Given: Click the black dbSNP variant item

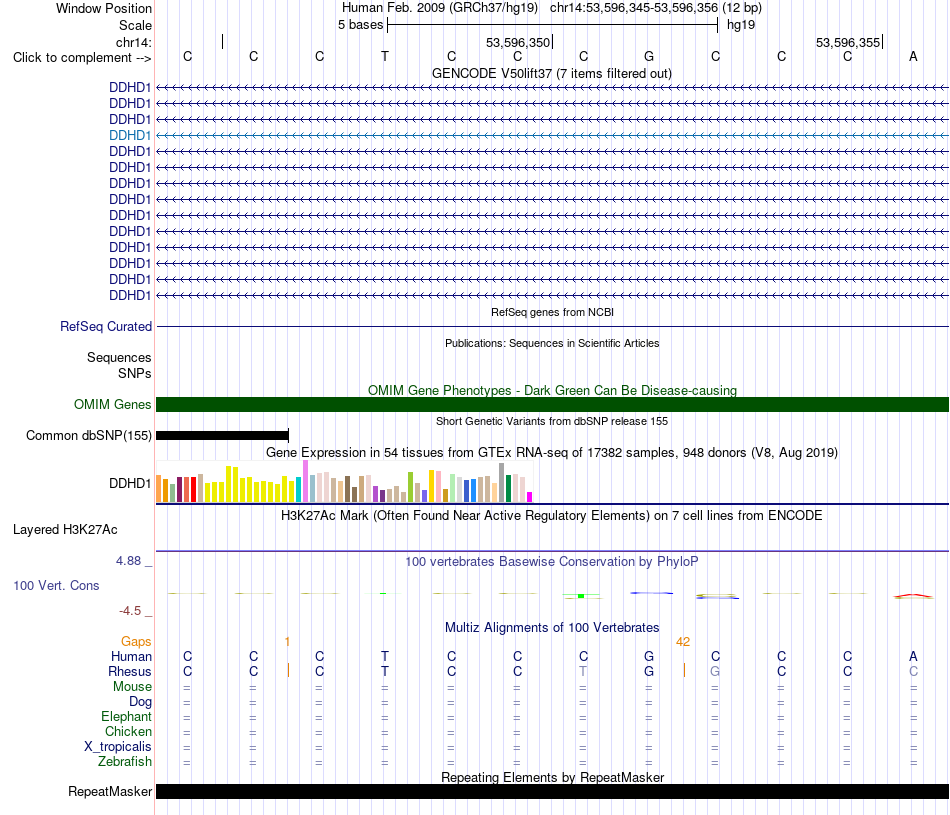Looking at the screenshot, I should [222, 435].
